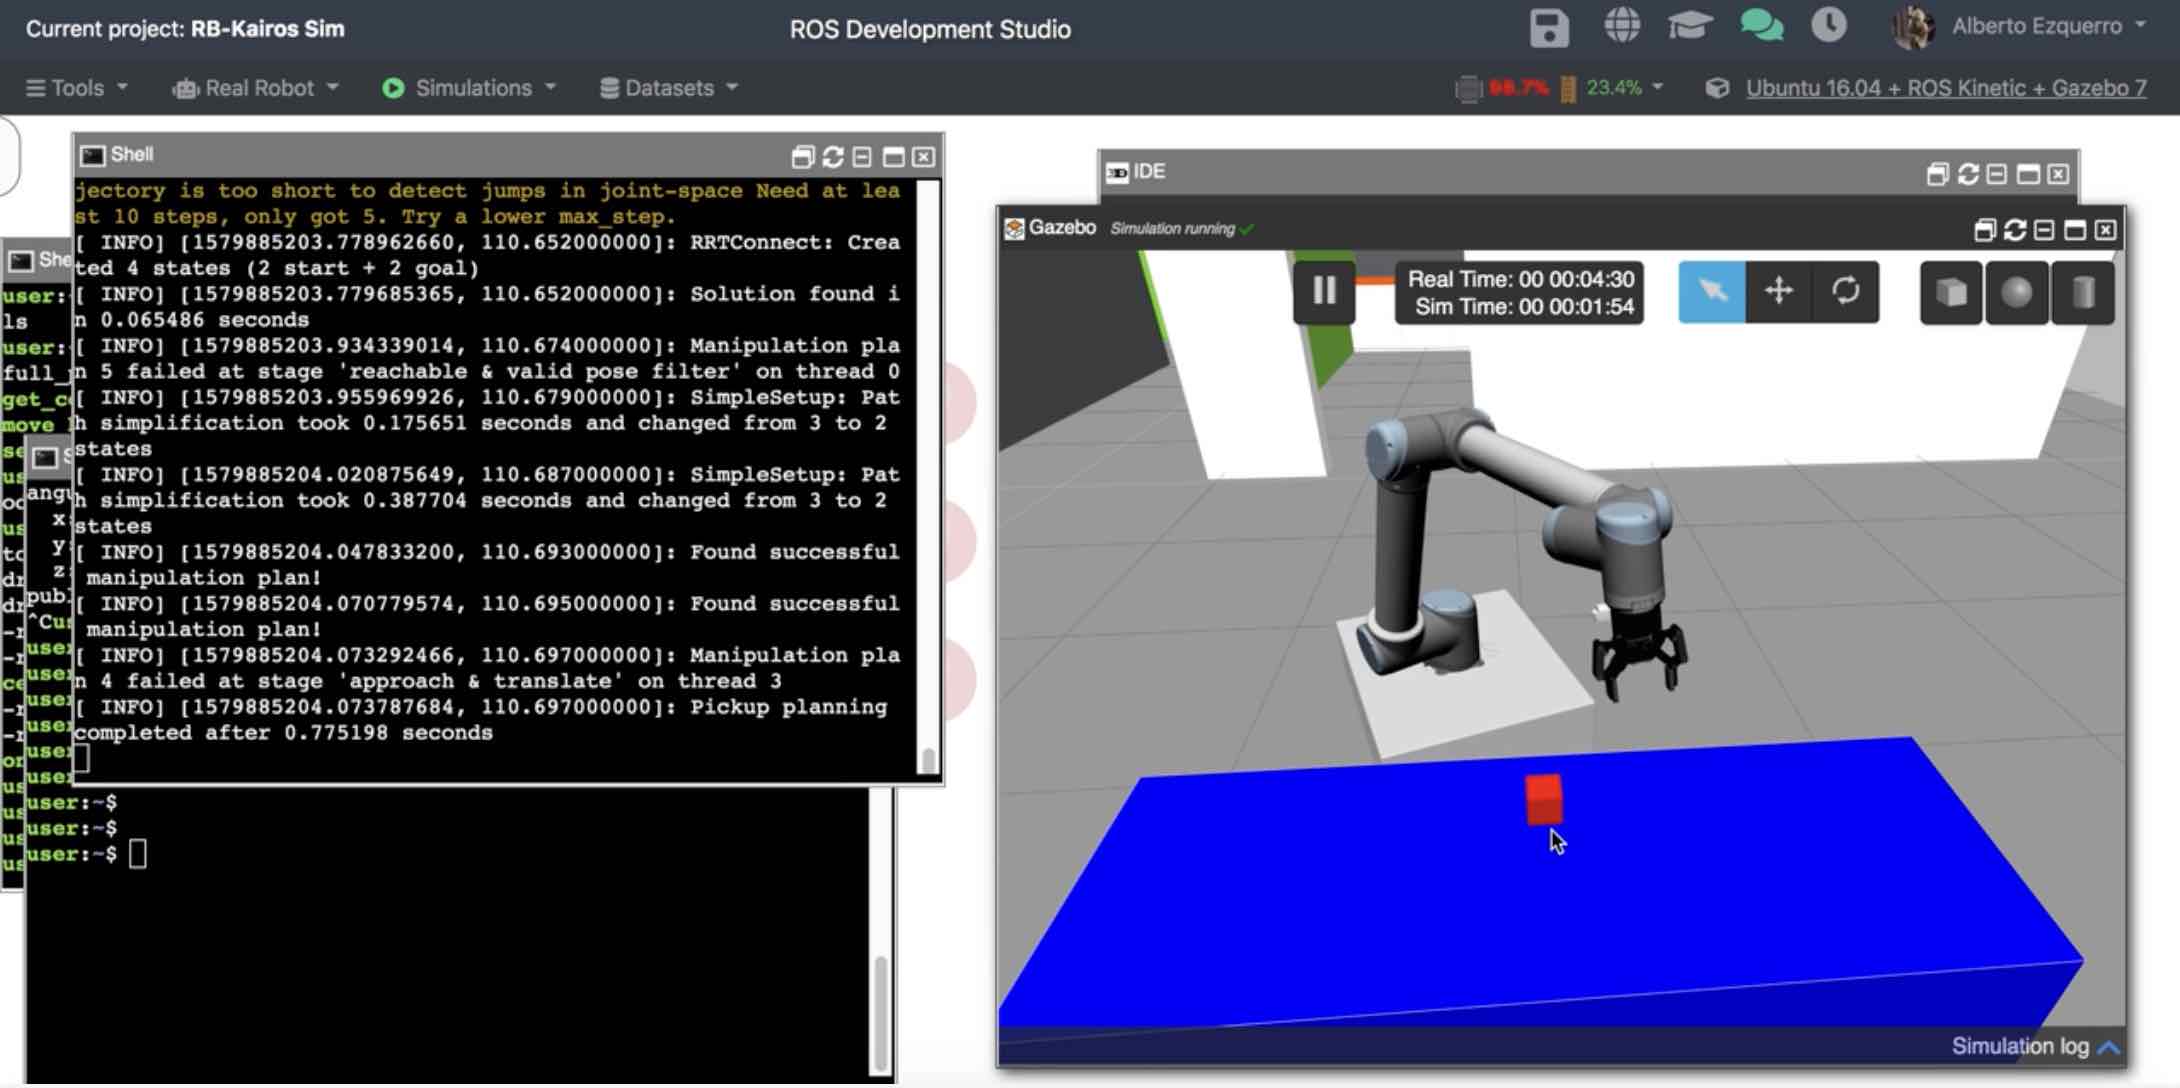Click the user avatar picture
Image resolution: width=2180 pixels, height=1088 pixels.
click(x=1913, y=26)
